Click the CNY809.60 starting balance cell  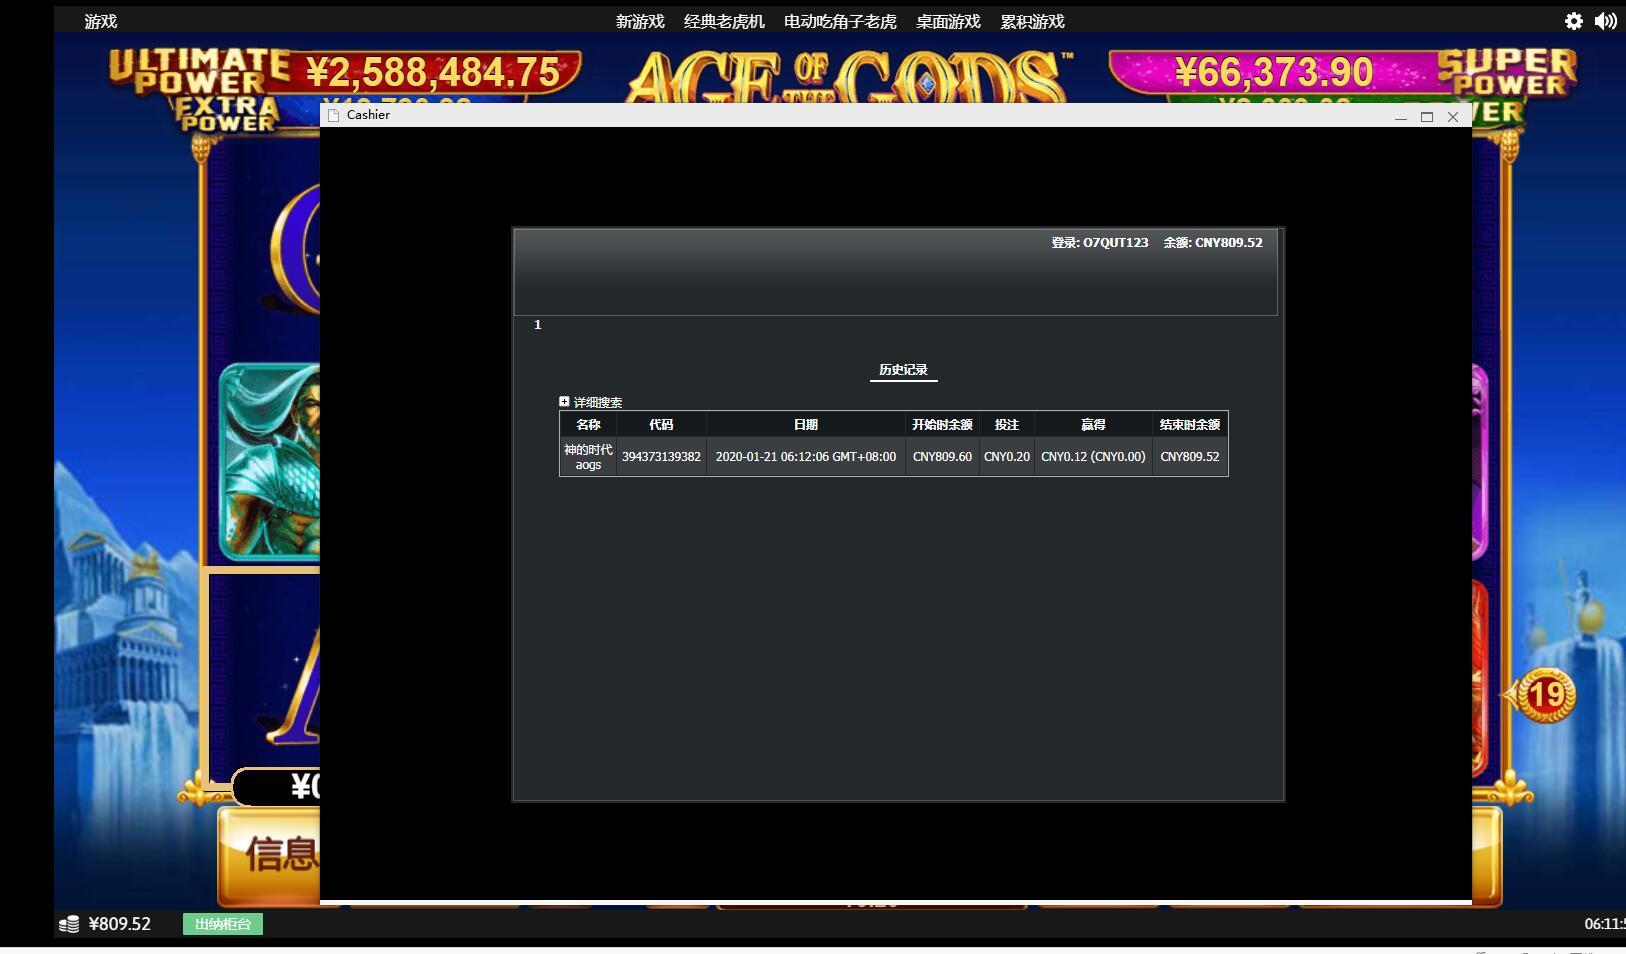pyautogui.click(x=942, y=457)
